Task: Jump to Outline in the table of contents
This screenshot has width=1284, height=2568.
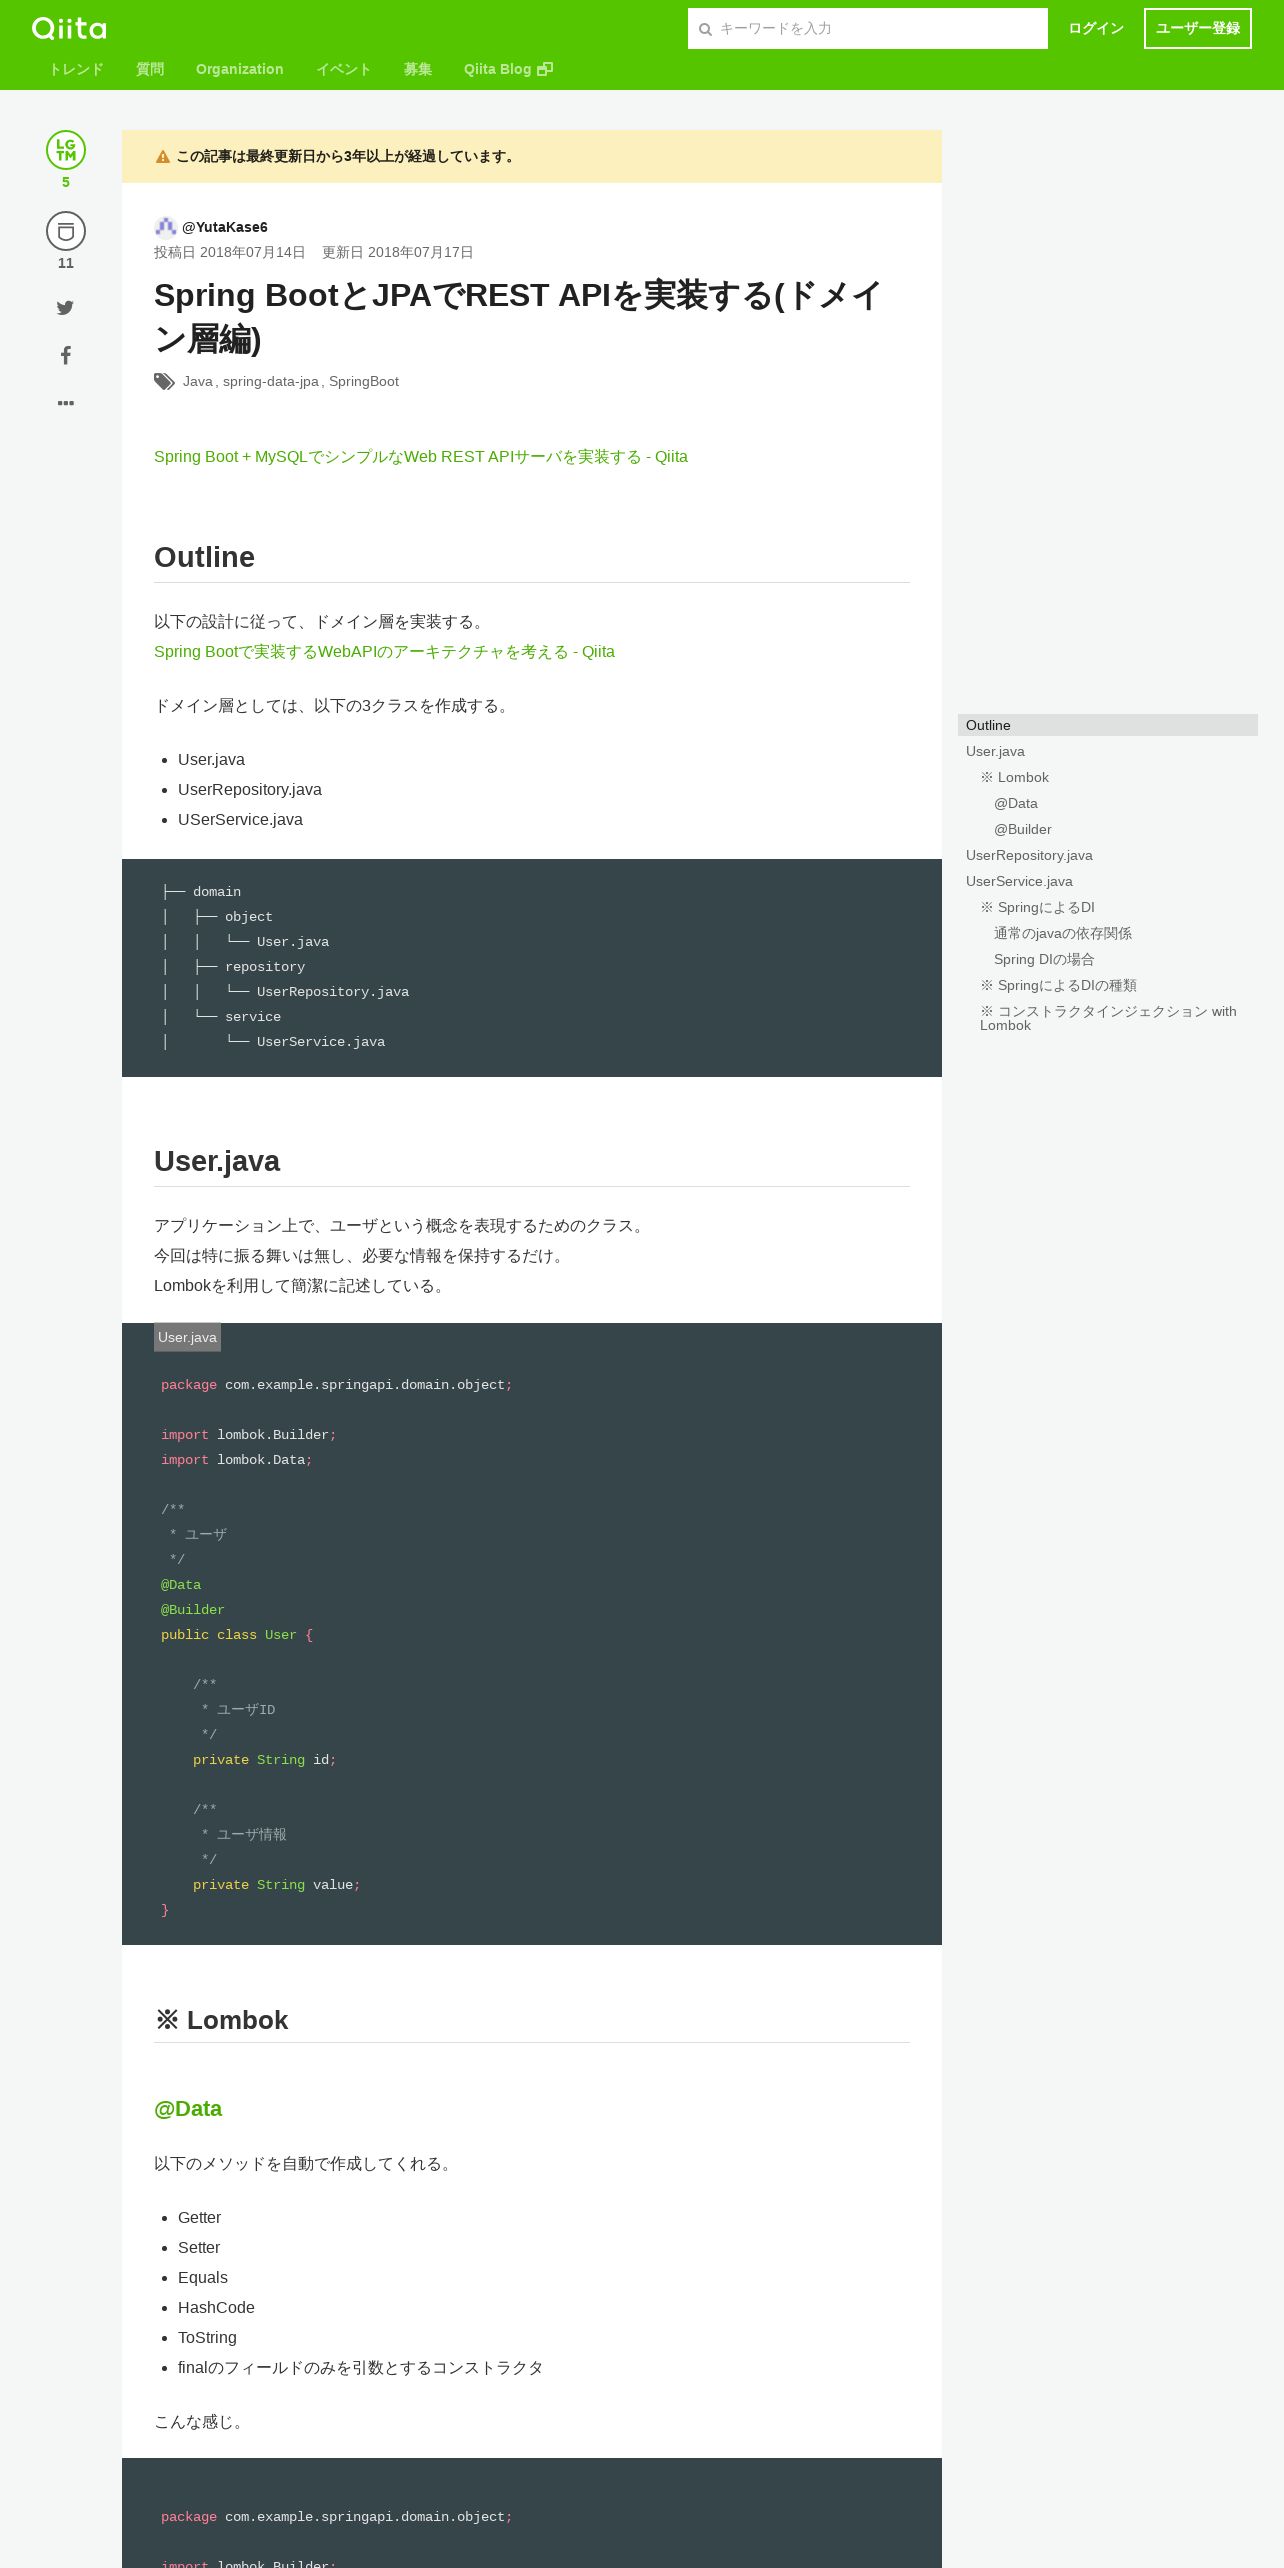Action: 1108,725
